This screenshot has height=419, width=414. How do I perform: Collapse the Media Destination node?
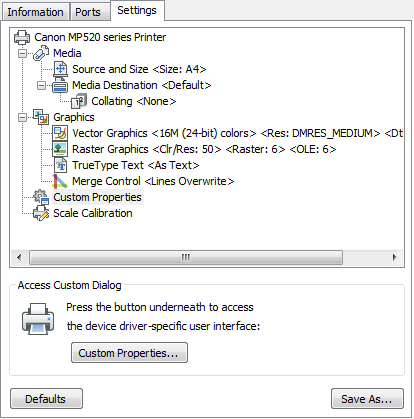tap(41, 85)
